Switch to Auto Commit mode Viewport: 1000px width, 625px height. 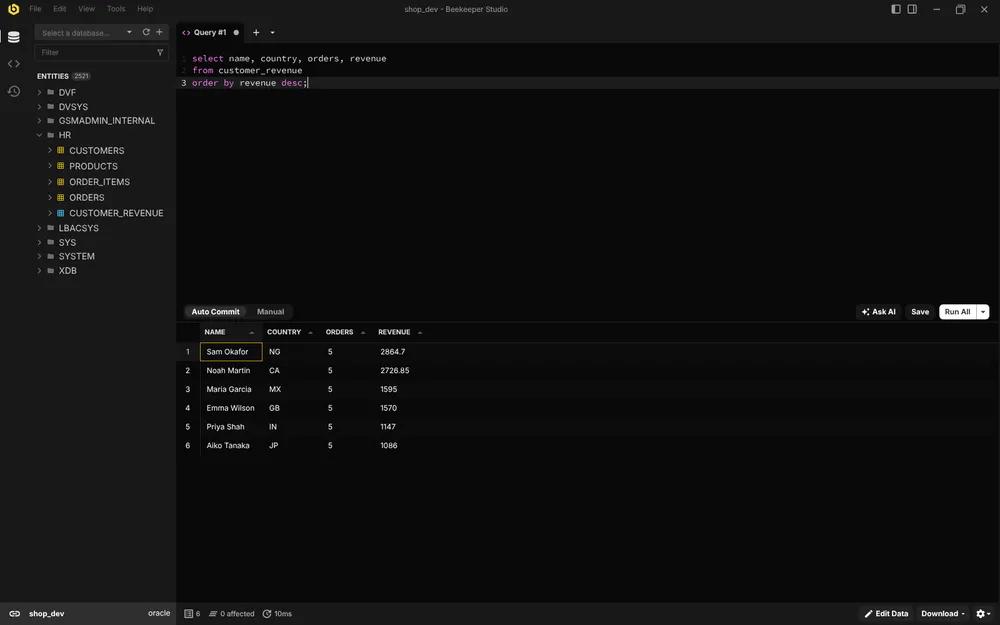216,312
